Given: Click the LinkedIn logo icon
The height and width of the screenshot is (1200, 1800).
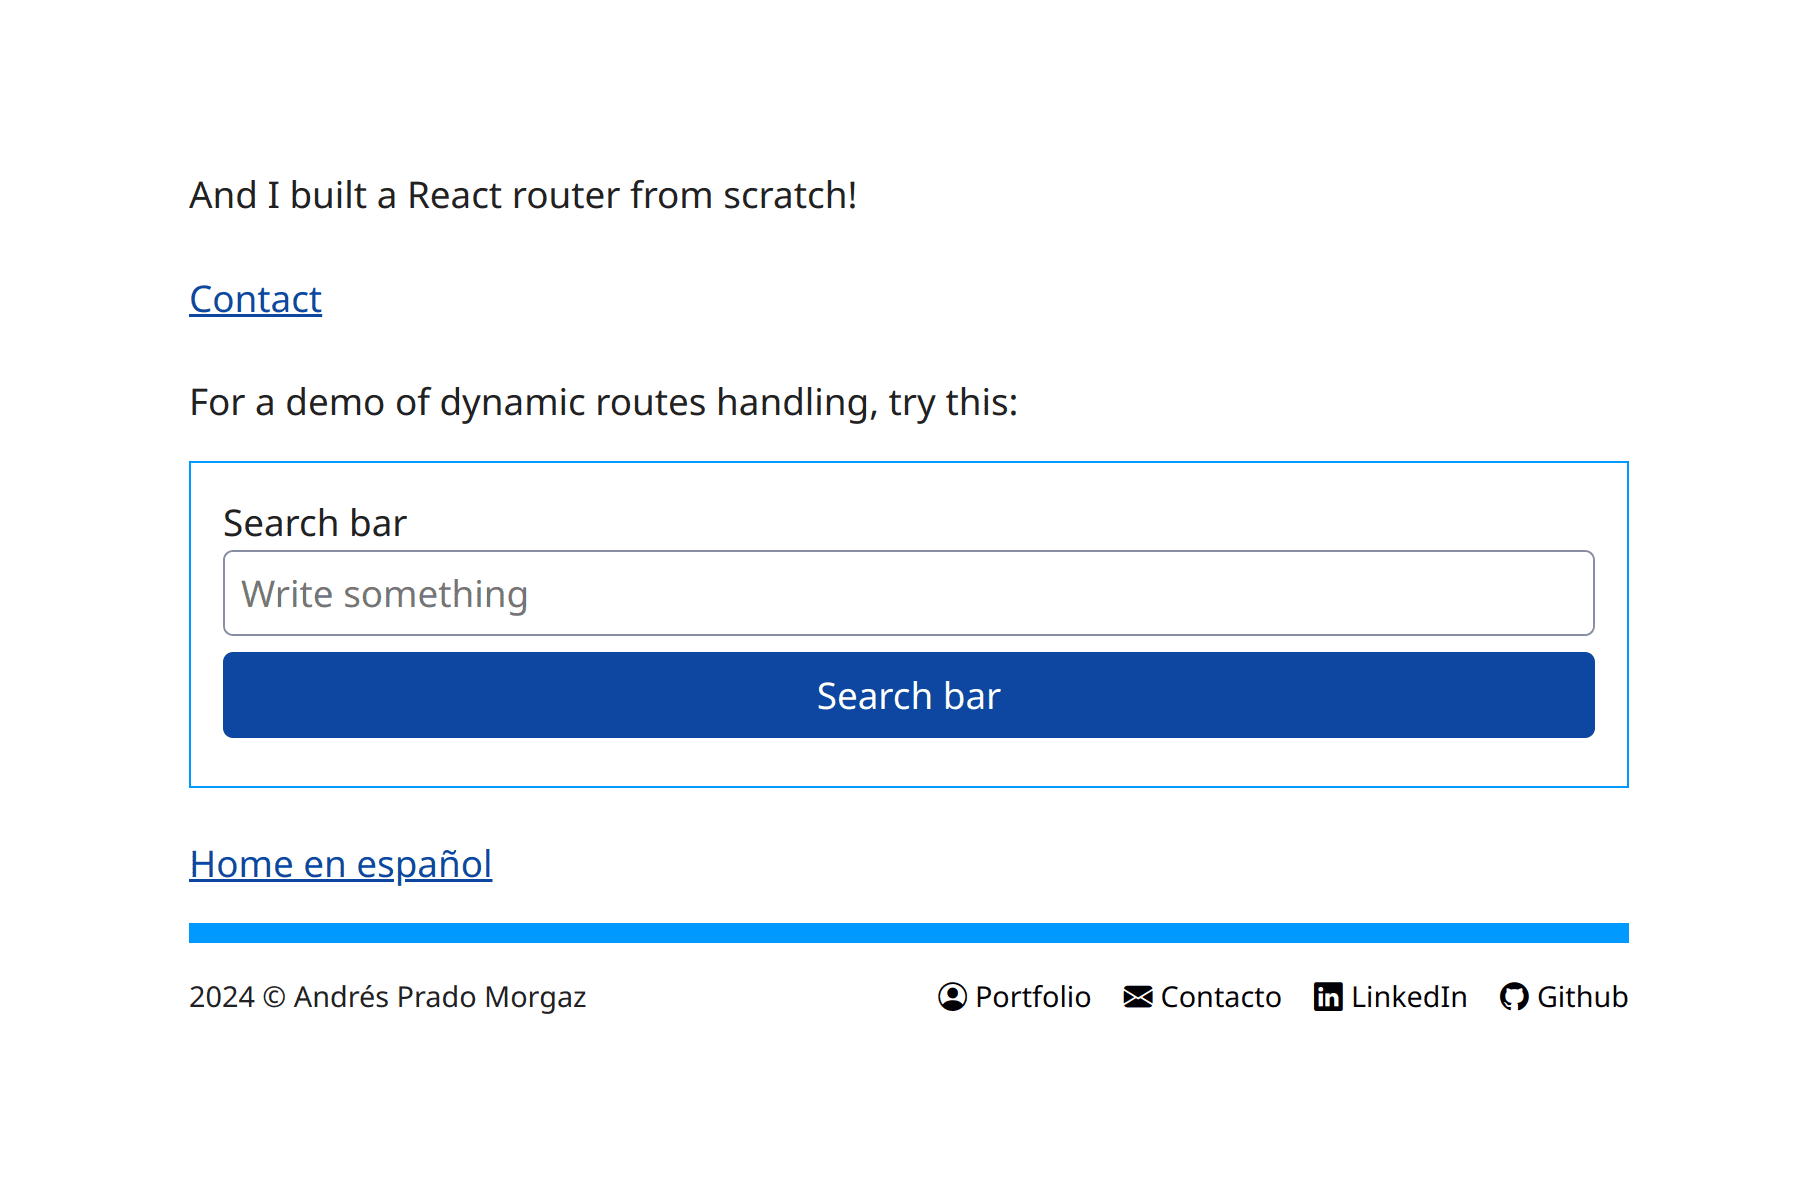Looking at the screenshot, I should click(1328, 997).
